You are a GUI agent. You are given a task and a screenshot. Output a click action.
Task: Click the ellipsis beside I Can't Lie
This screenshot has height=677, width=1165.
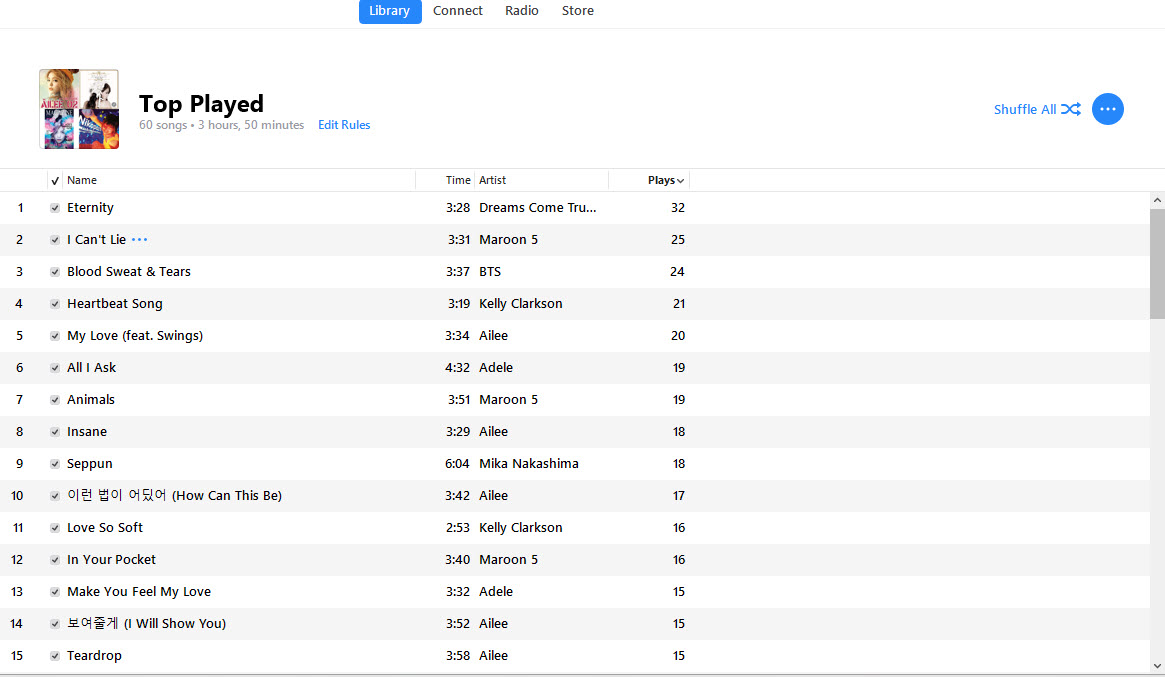coord(140,240)
